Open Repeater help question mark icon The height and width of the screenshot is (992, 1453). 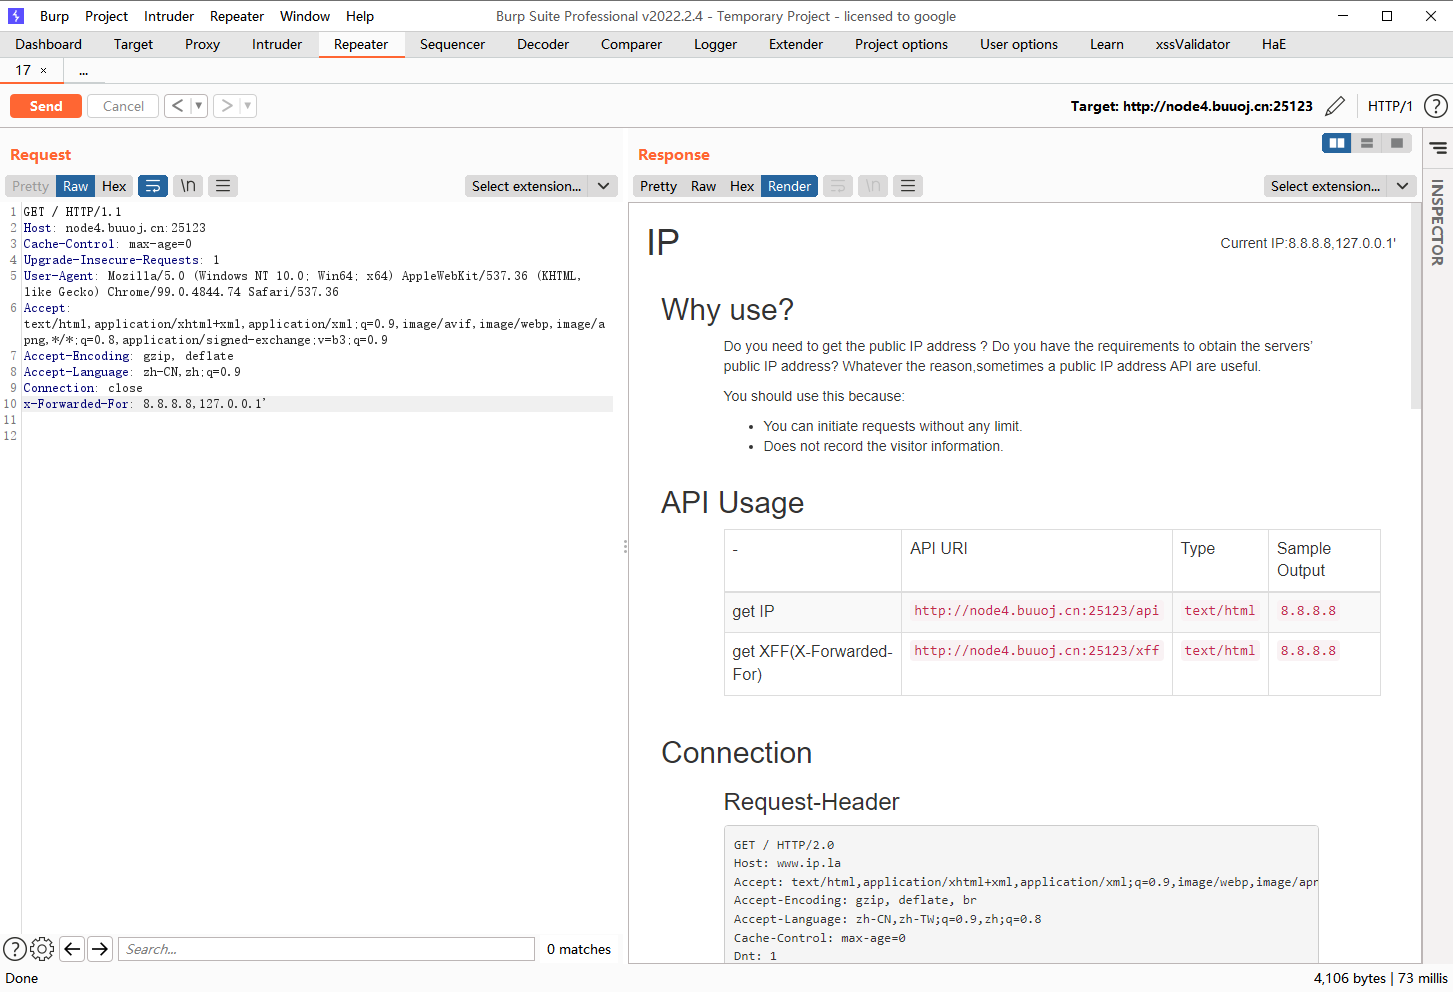coord(1435,106)
